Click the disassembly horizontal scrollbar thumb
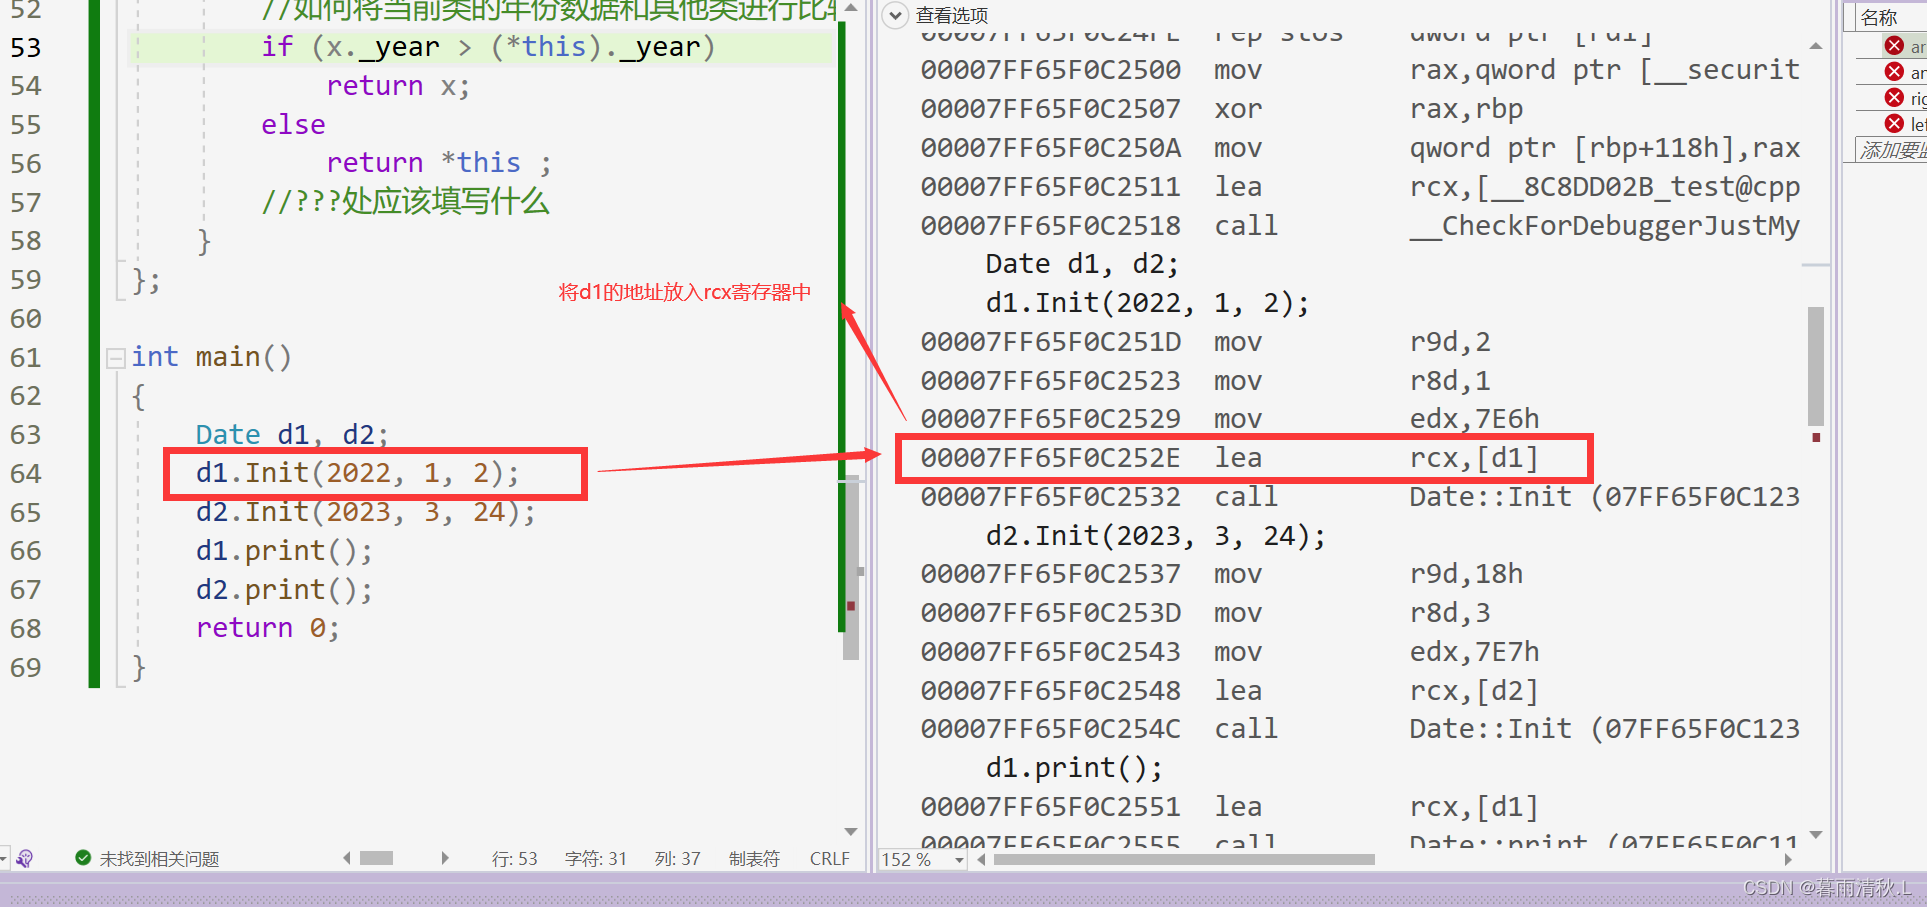 pyautogui.click(x=1184, y=859)
